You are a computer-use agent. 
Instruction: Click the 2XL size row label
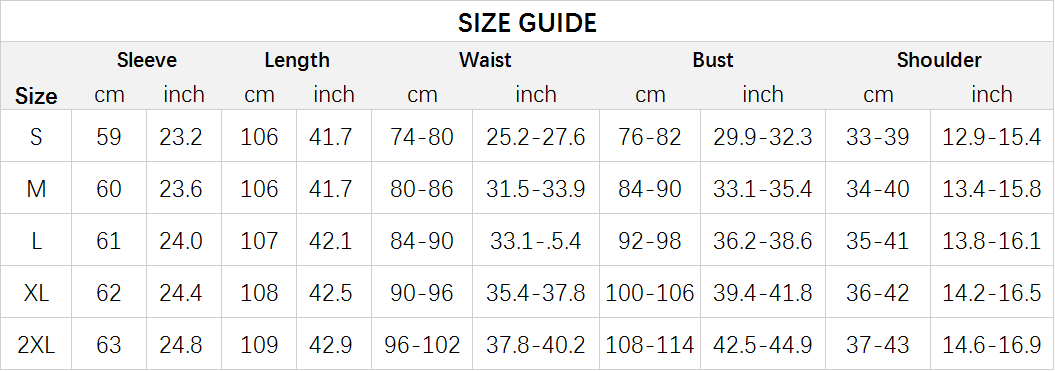(36, 345)
